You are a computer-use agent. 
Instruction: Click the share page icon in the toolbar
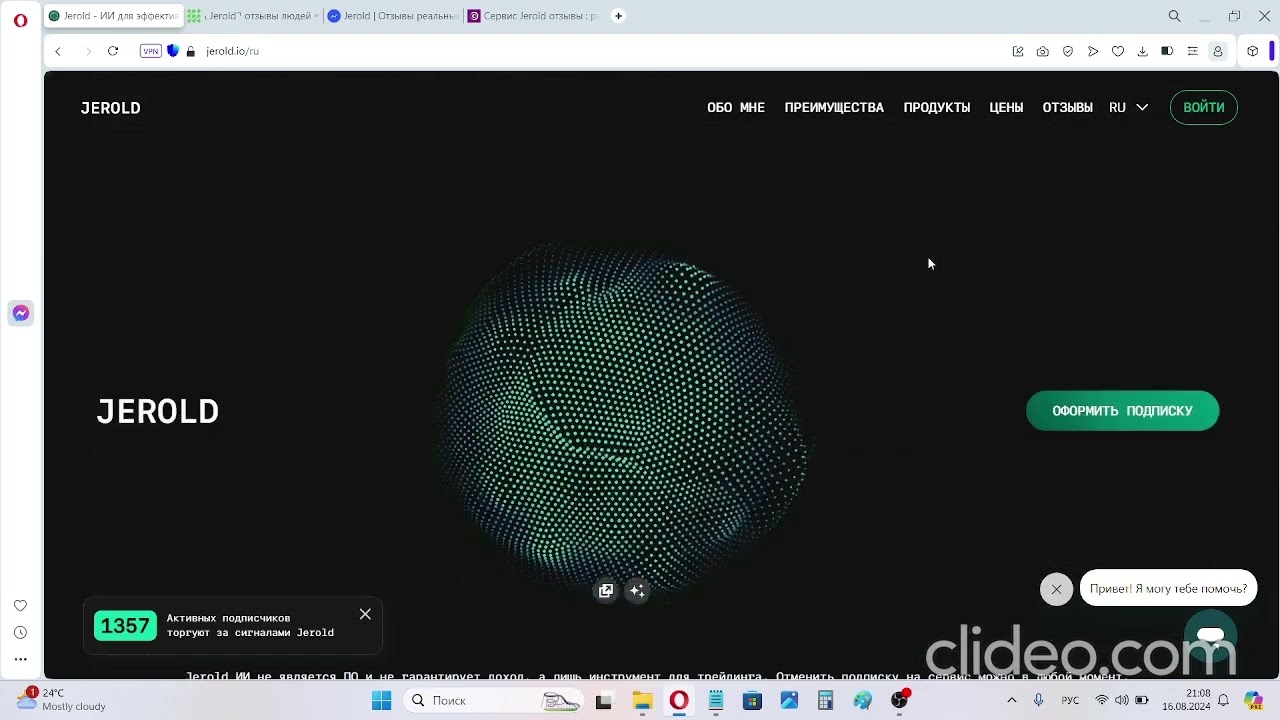1018,51
